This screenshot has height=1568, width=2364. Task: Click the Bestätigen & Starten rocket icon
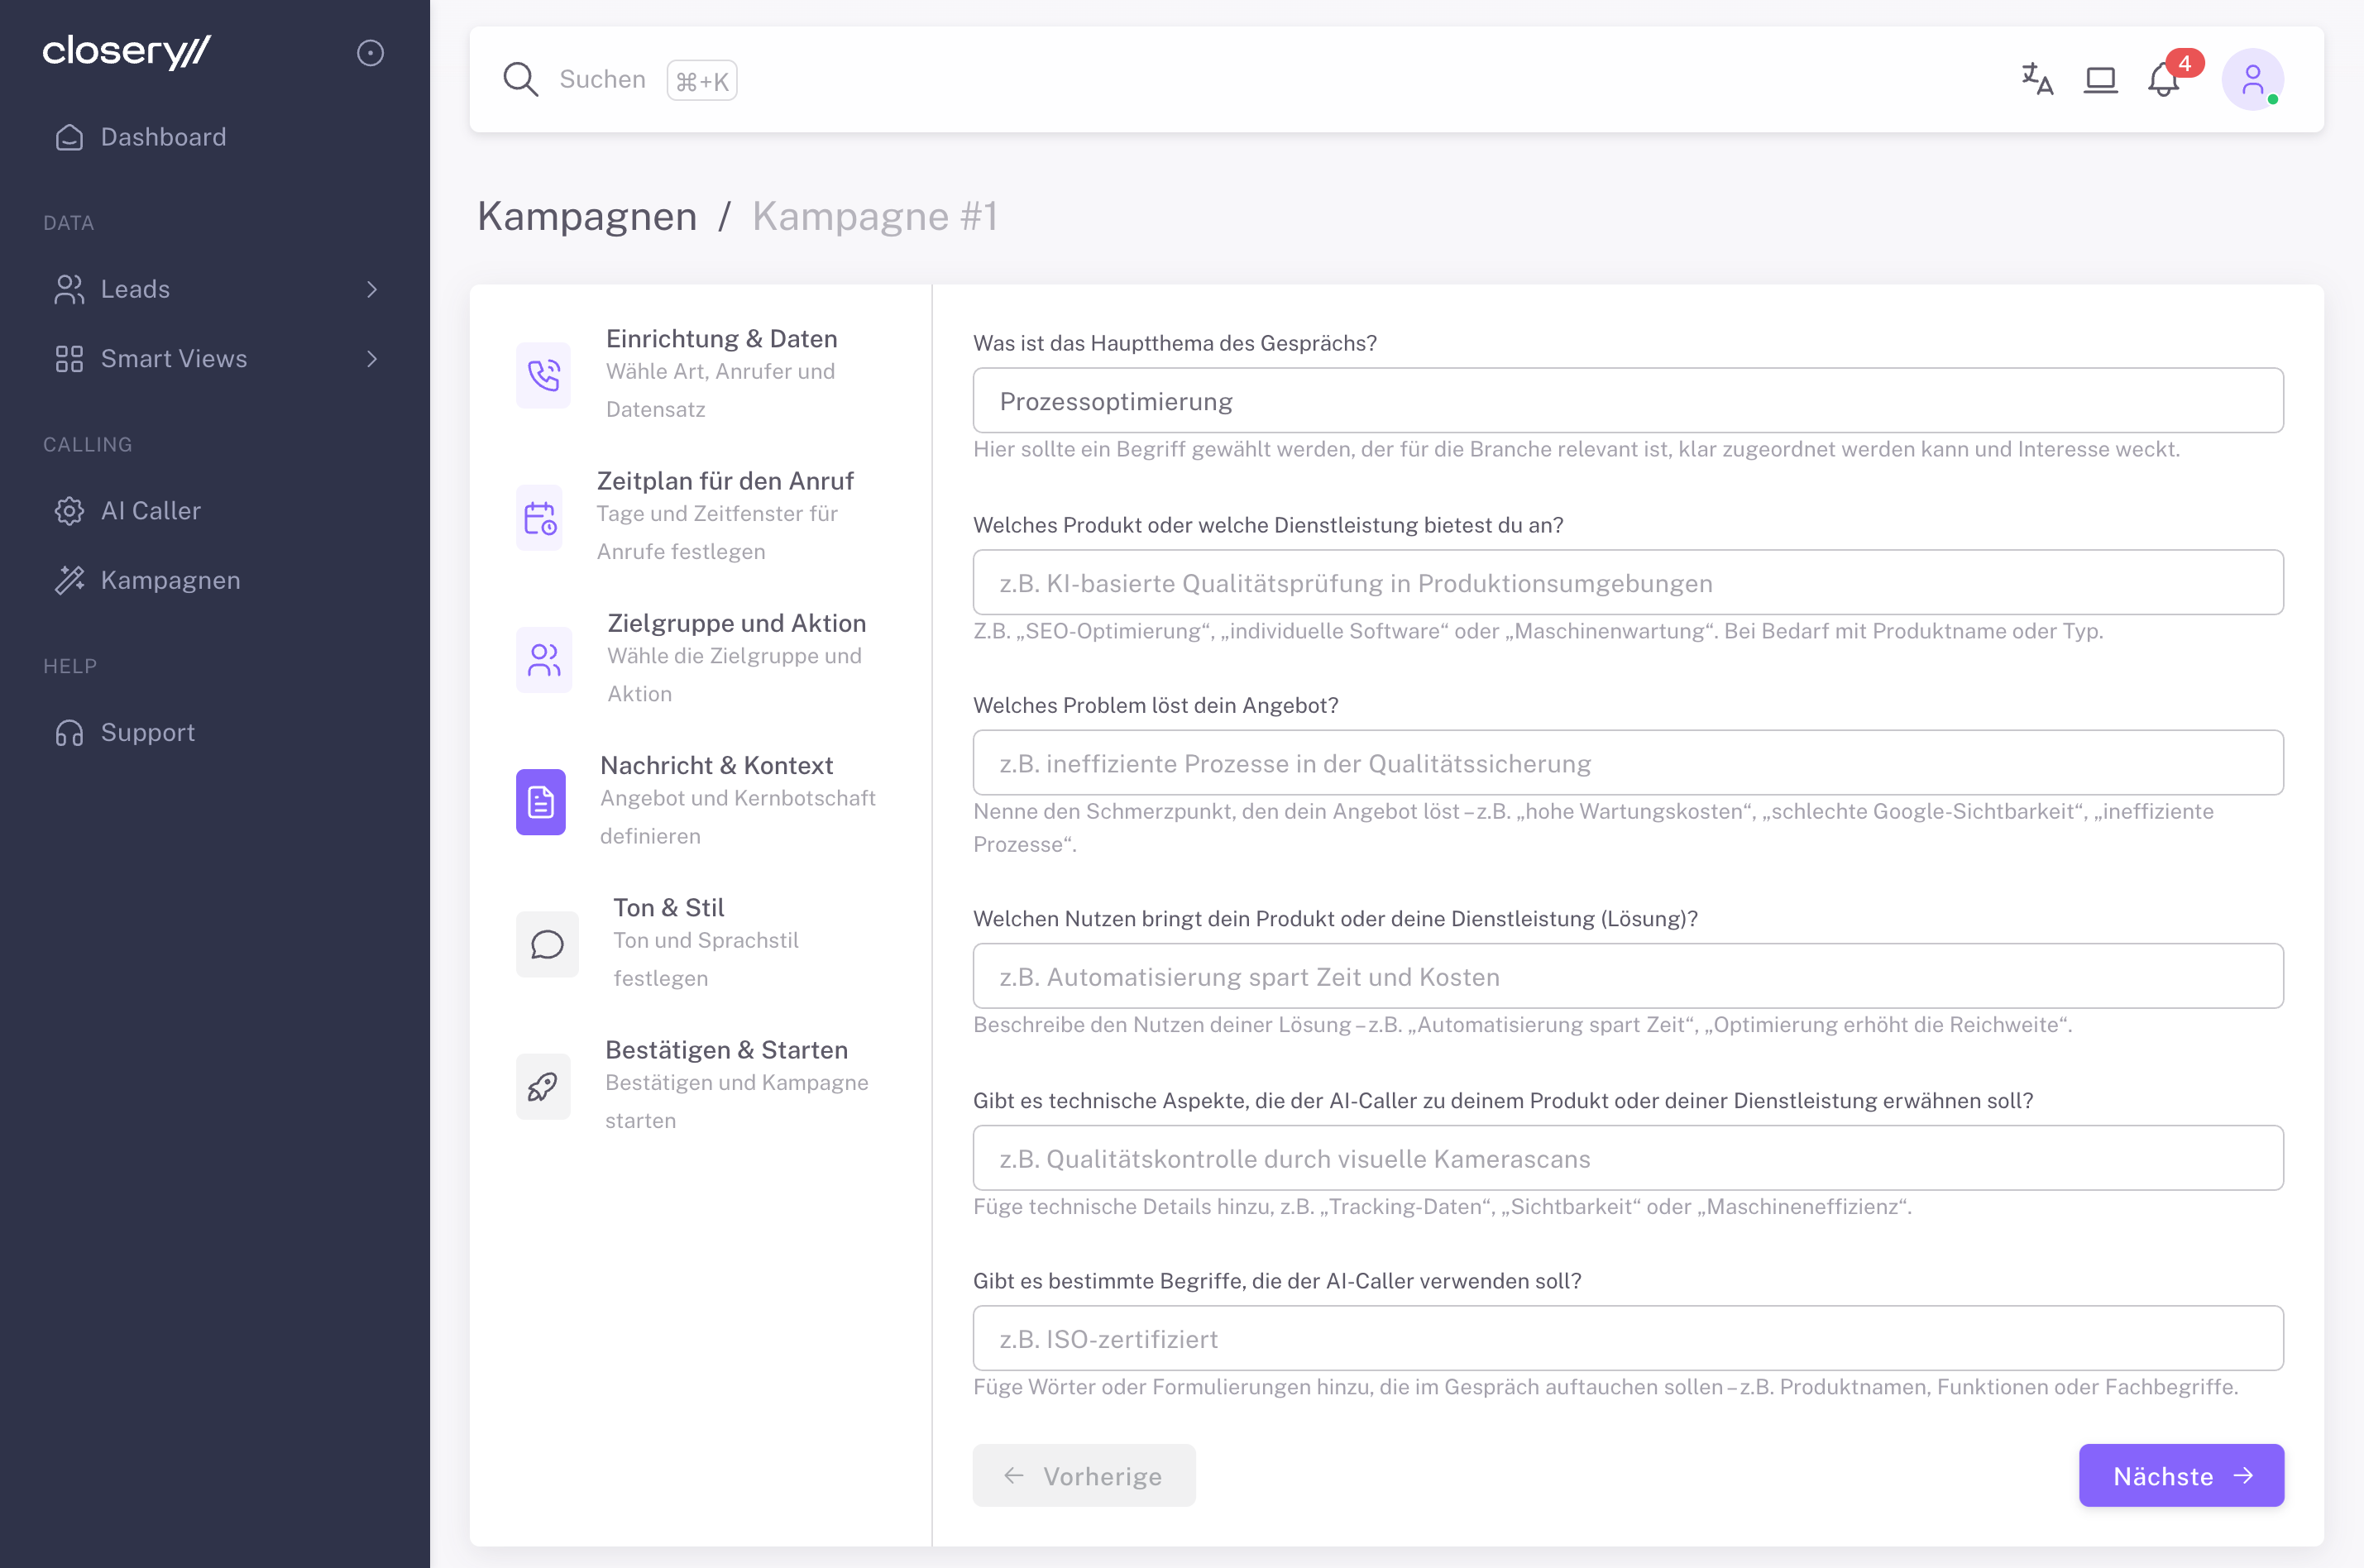tap(543, 1086)
